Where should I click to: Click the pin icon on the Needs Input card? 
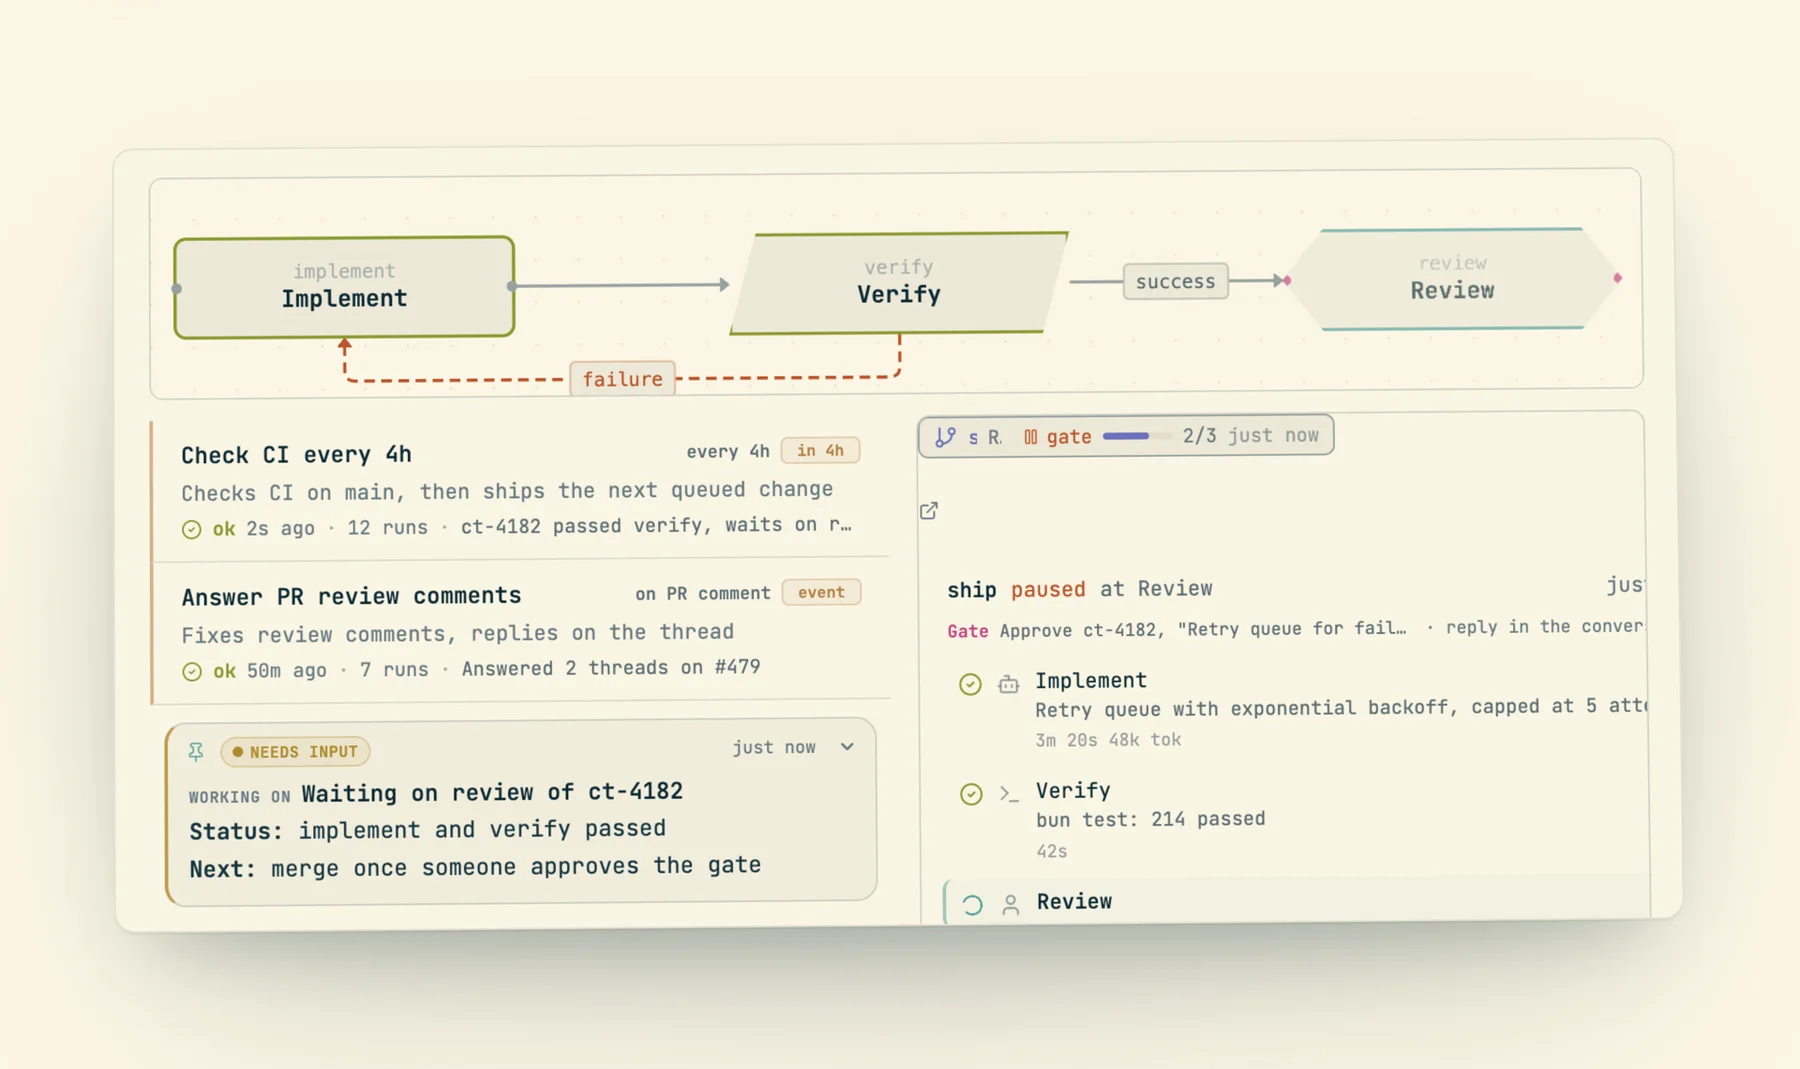(196, 751)
